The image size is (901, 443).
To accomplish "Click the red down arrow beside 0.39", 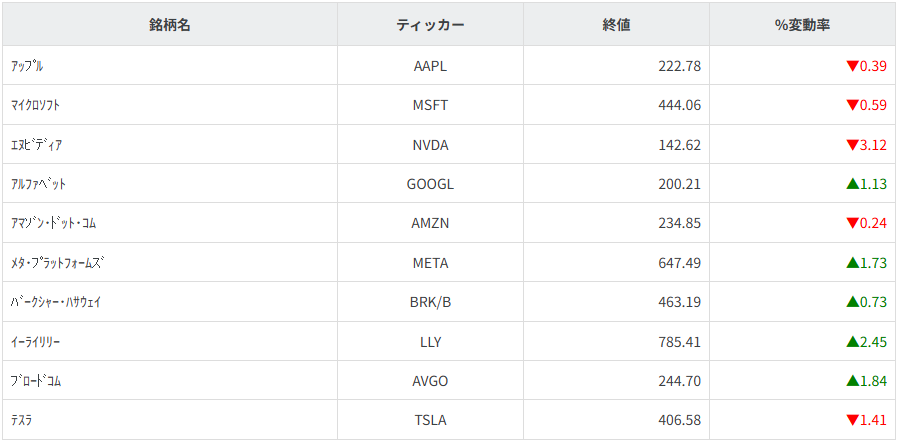I will click(x=852, y=66).
